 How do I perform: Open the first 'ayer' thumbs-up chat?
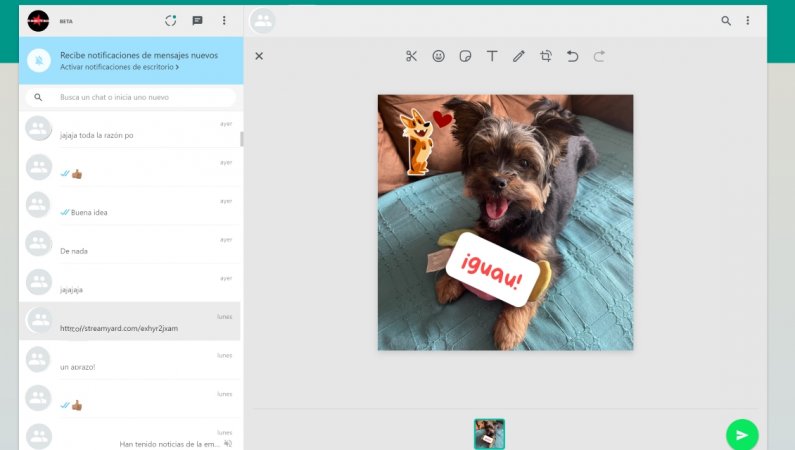(130, 168)
